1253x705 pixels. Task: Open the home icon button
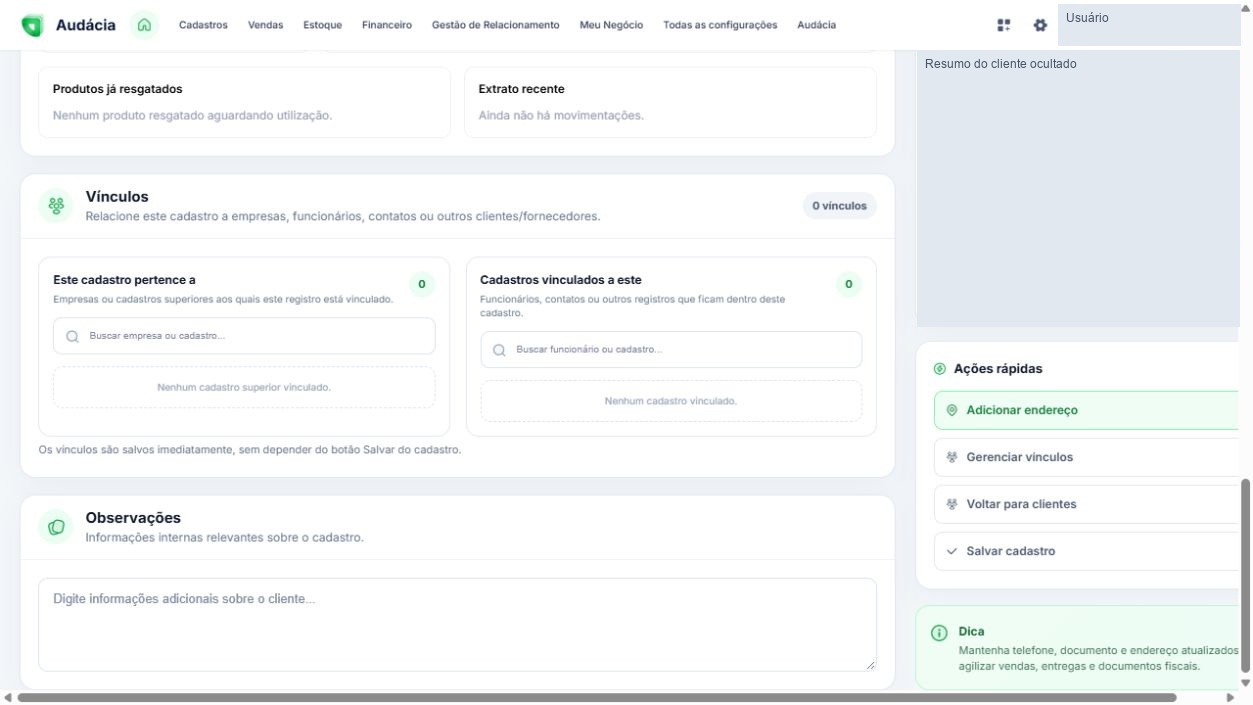point(145,25)
